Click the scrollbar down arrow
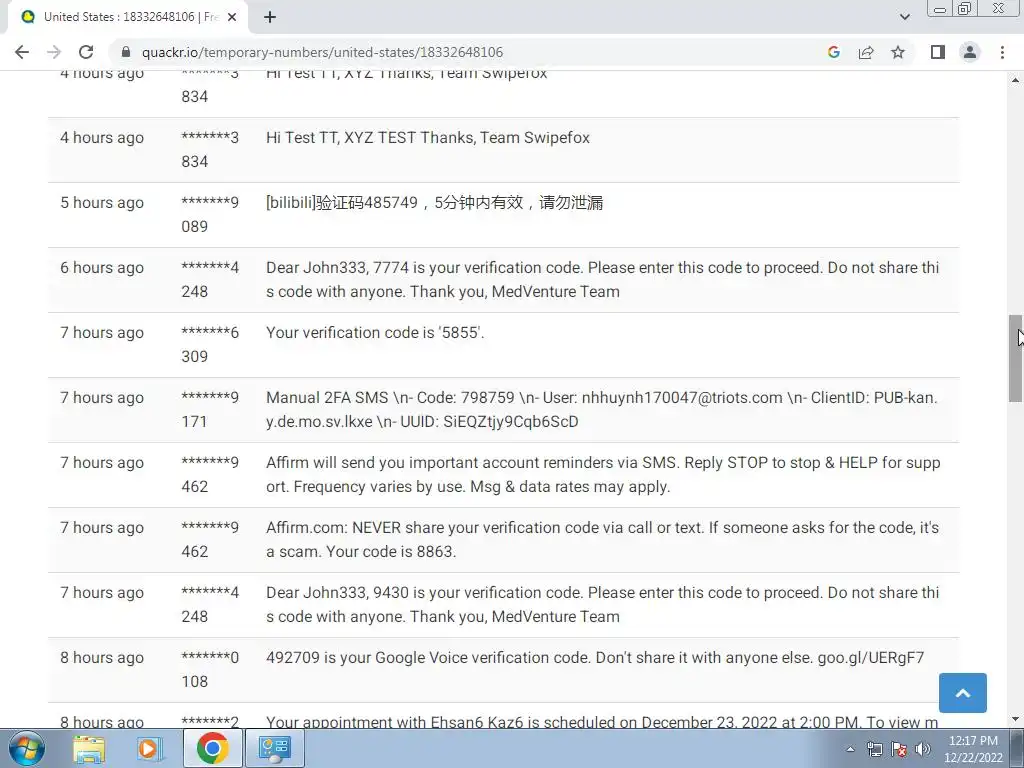This screenshot has height=768, width=1024. point(1015,719)
